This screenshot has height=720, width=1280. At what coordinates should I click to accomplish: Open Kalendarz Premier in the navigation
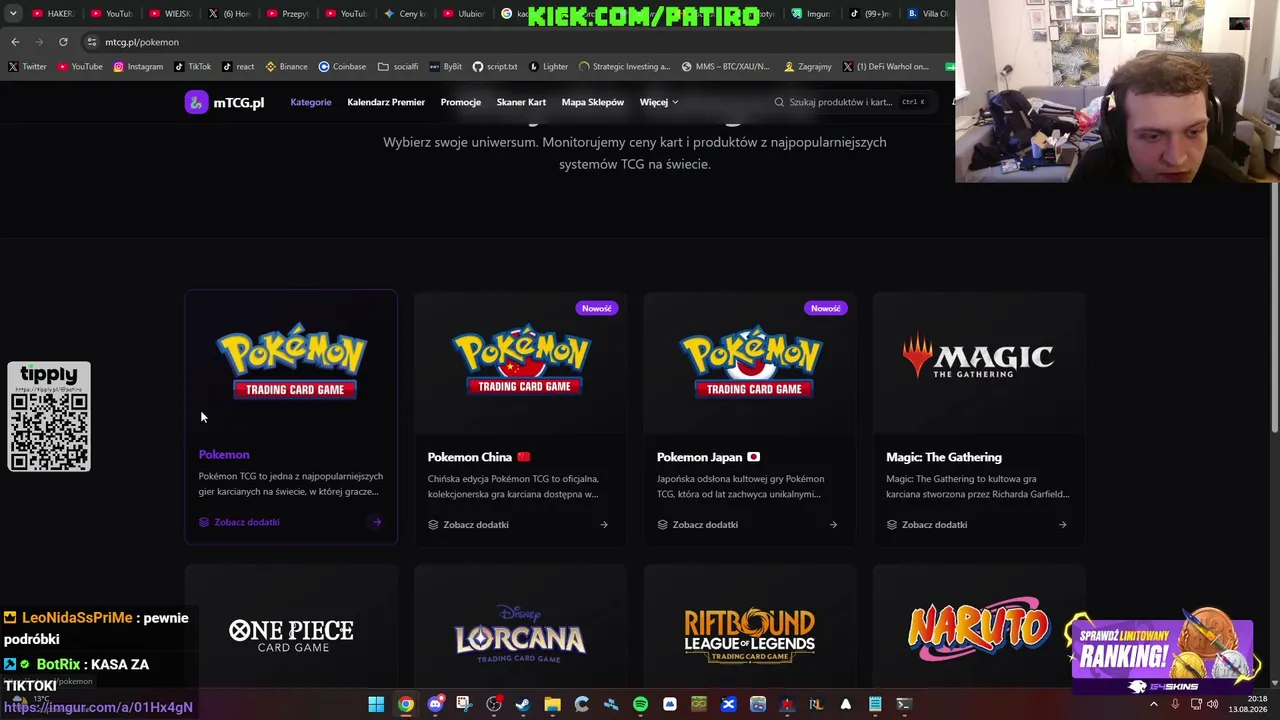point(386,102)
